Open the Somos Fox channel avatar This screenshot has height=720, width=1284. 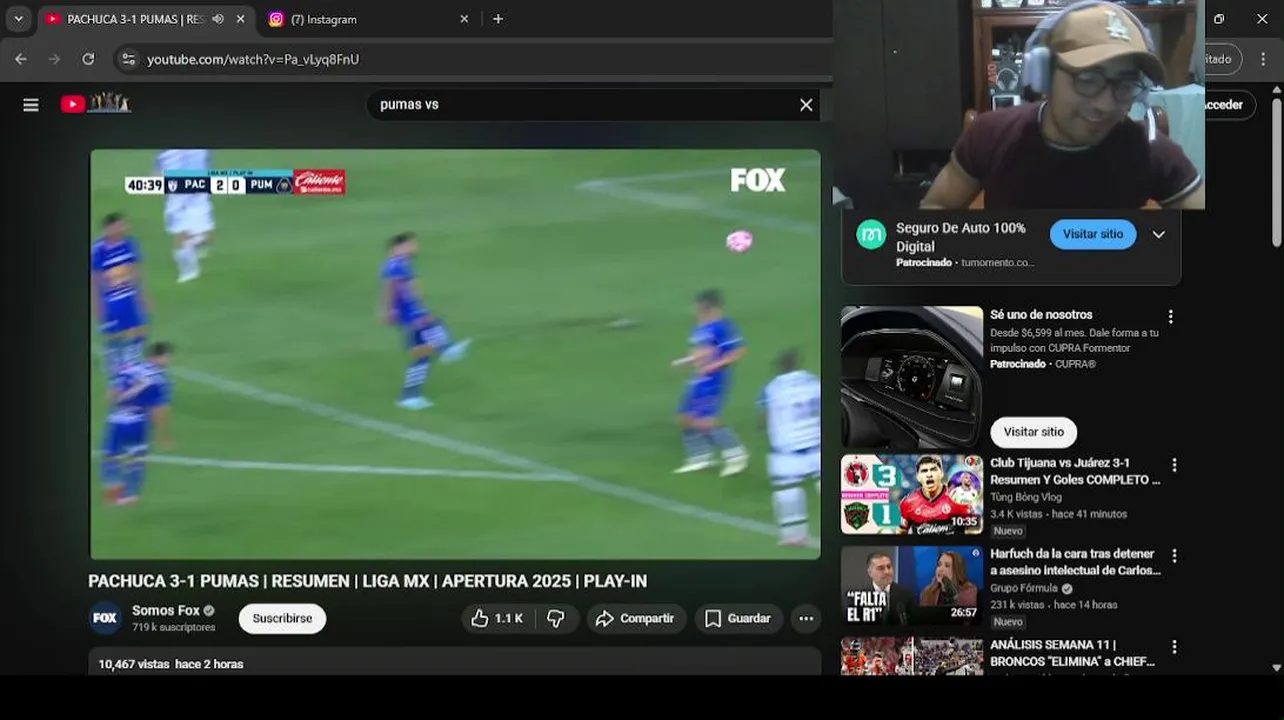point(105,618)
